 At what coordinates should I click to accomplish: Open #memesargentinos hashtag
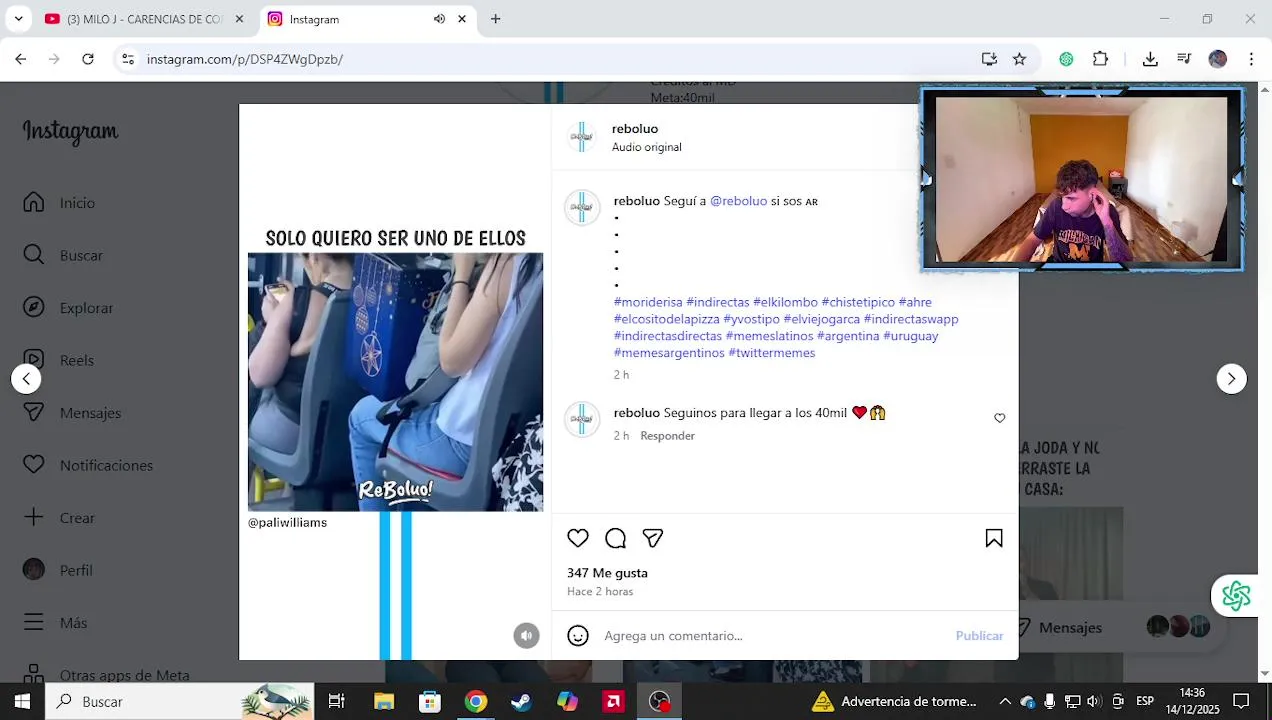coord(669,353)
